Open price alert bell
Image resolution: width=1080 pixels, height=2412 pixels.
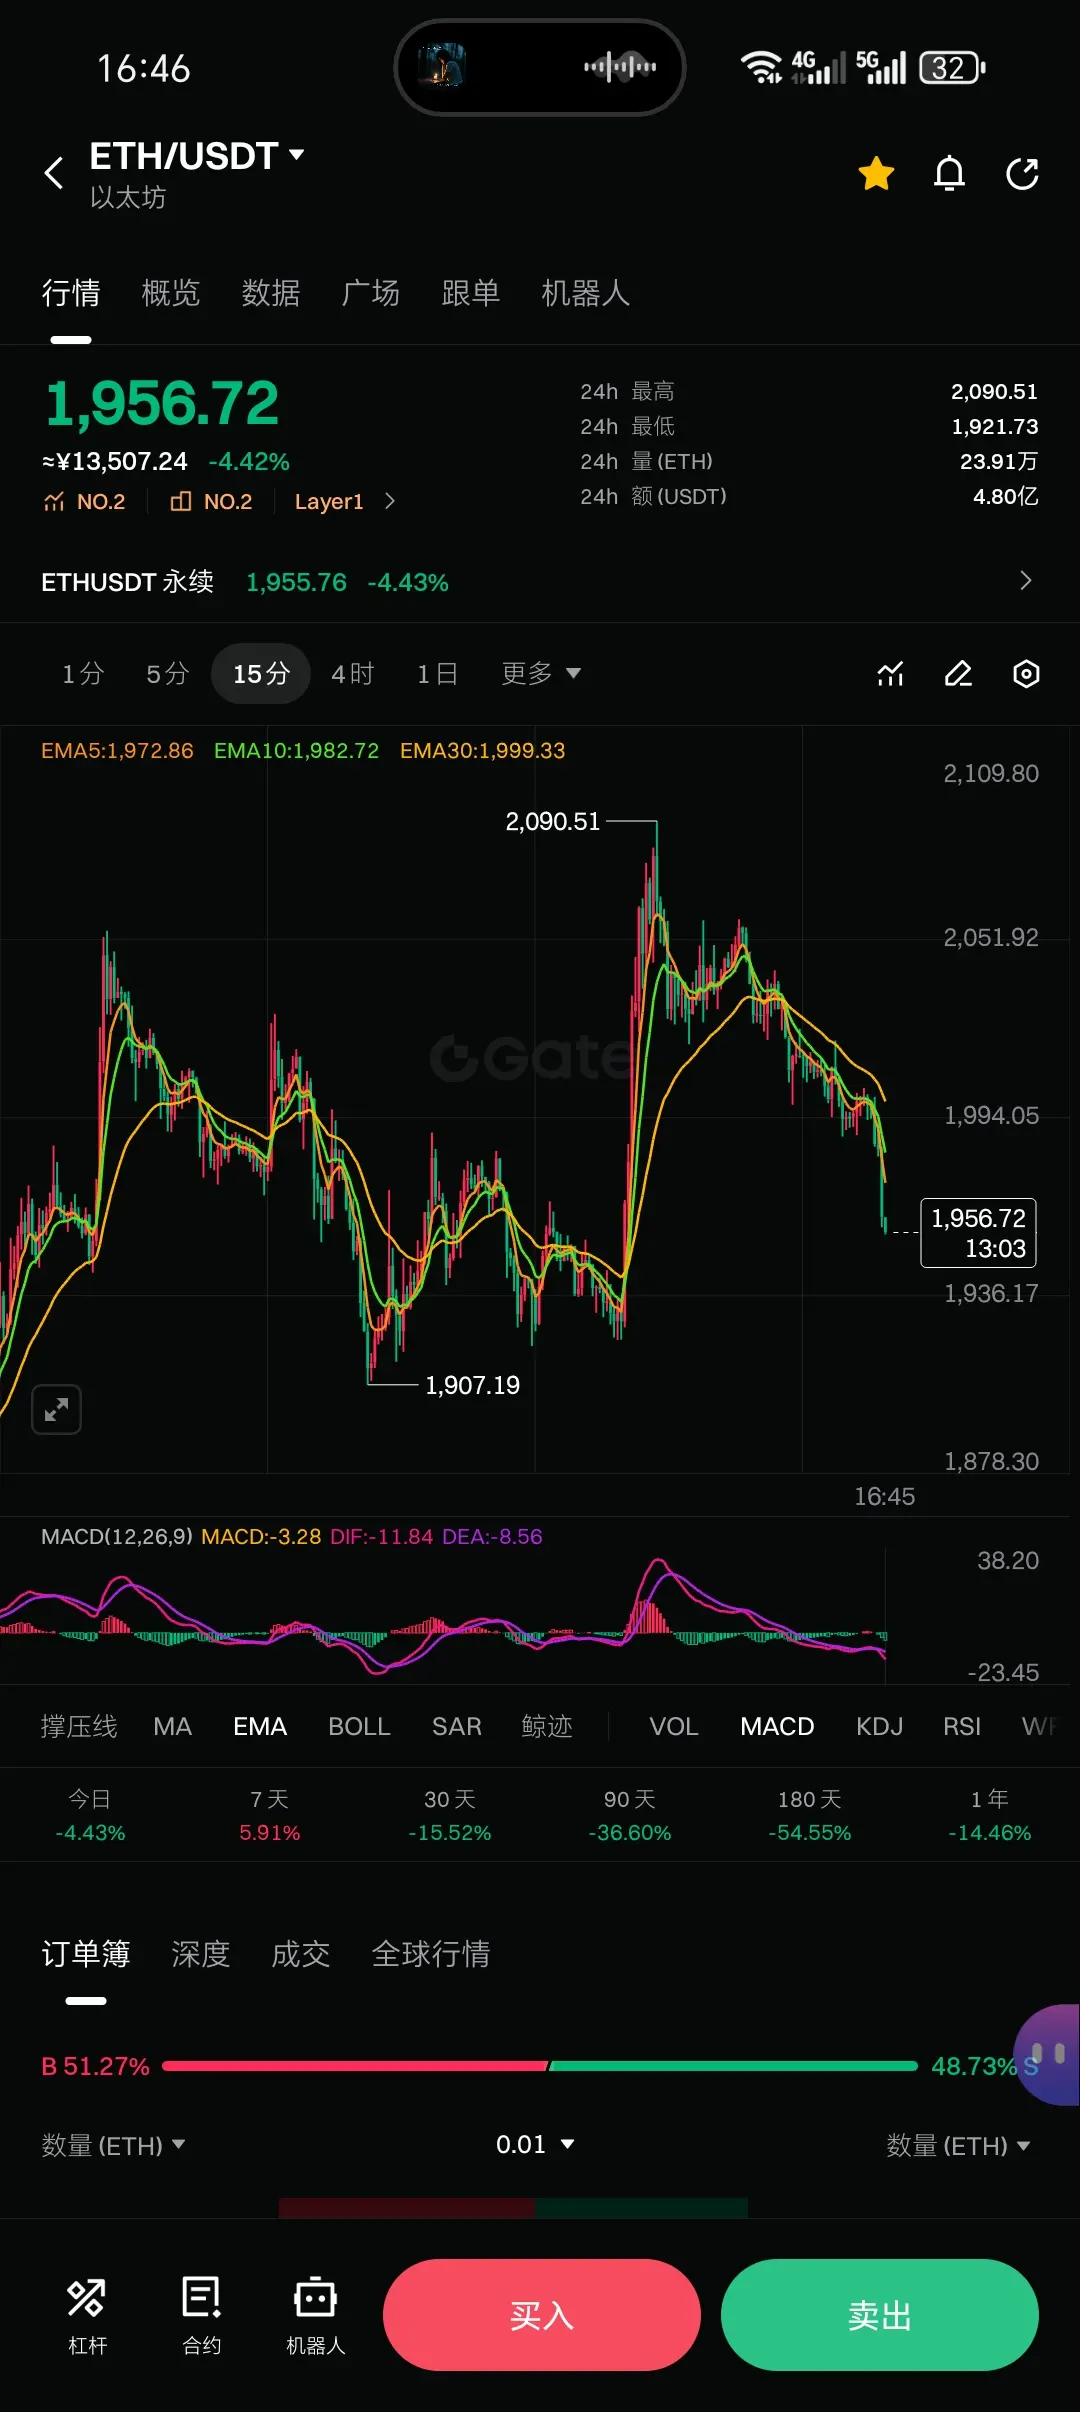pos(949,173)
